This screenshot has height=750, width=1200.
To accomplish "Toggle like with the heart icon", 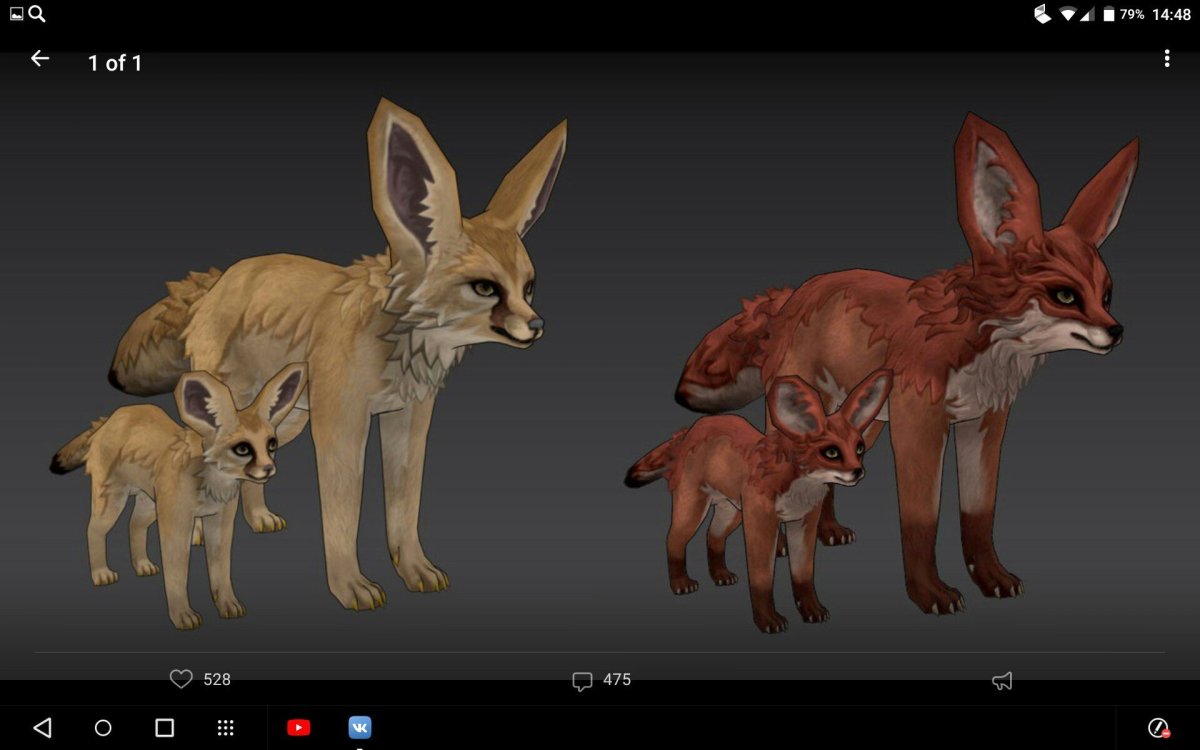I will click(x=181, y=680).
